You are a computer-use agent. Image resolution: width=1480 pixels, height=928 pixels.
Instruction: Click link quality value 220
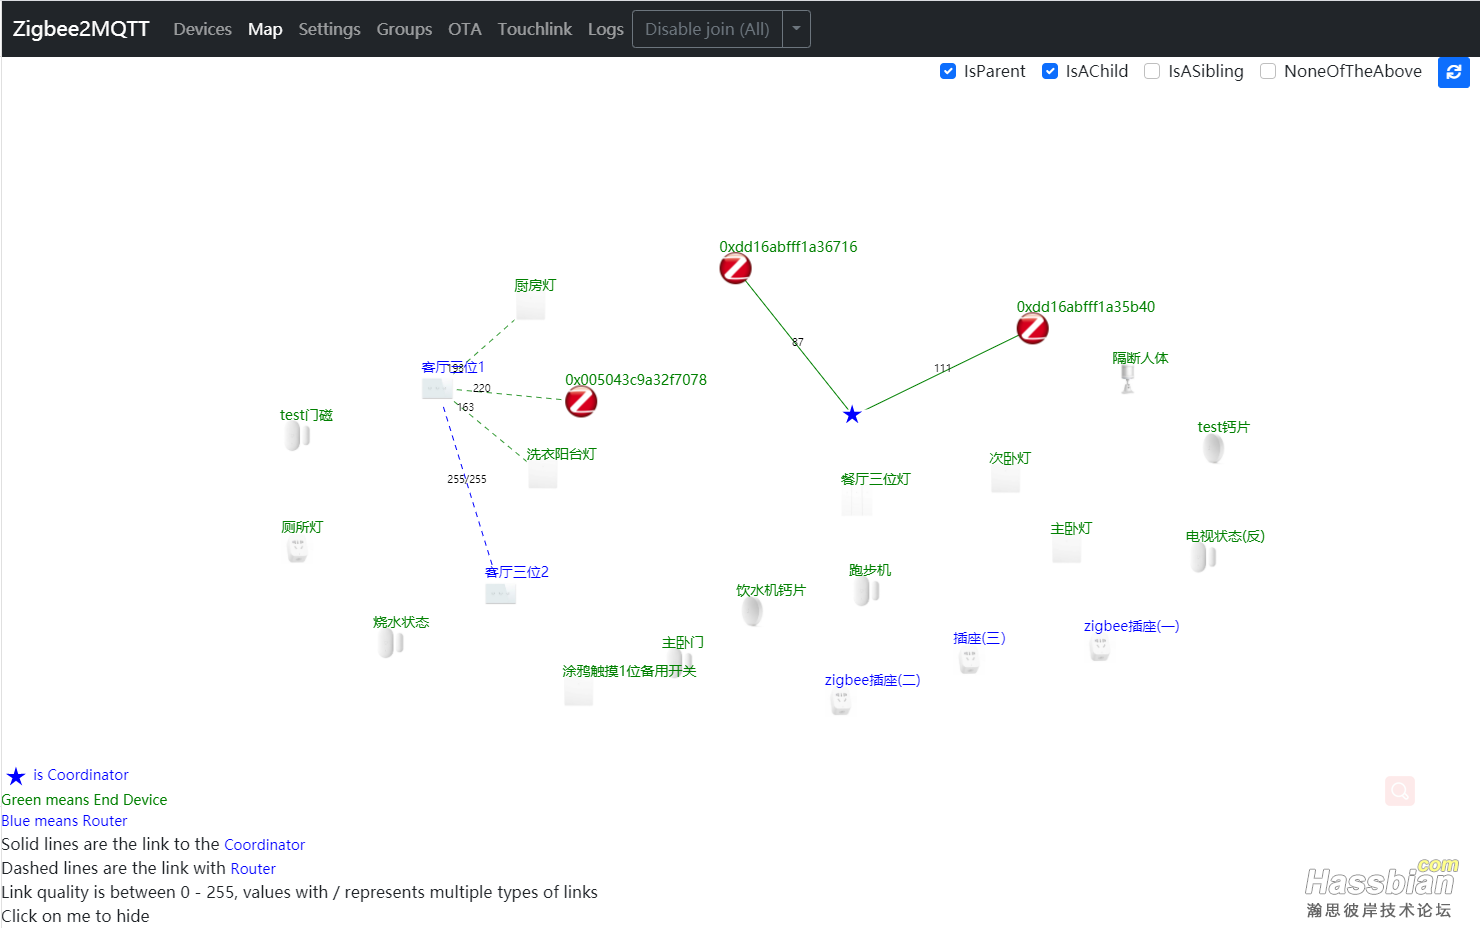pos(482,388)
